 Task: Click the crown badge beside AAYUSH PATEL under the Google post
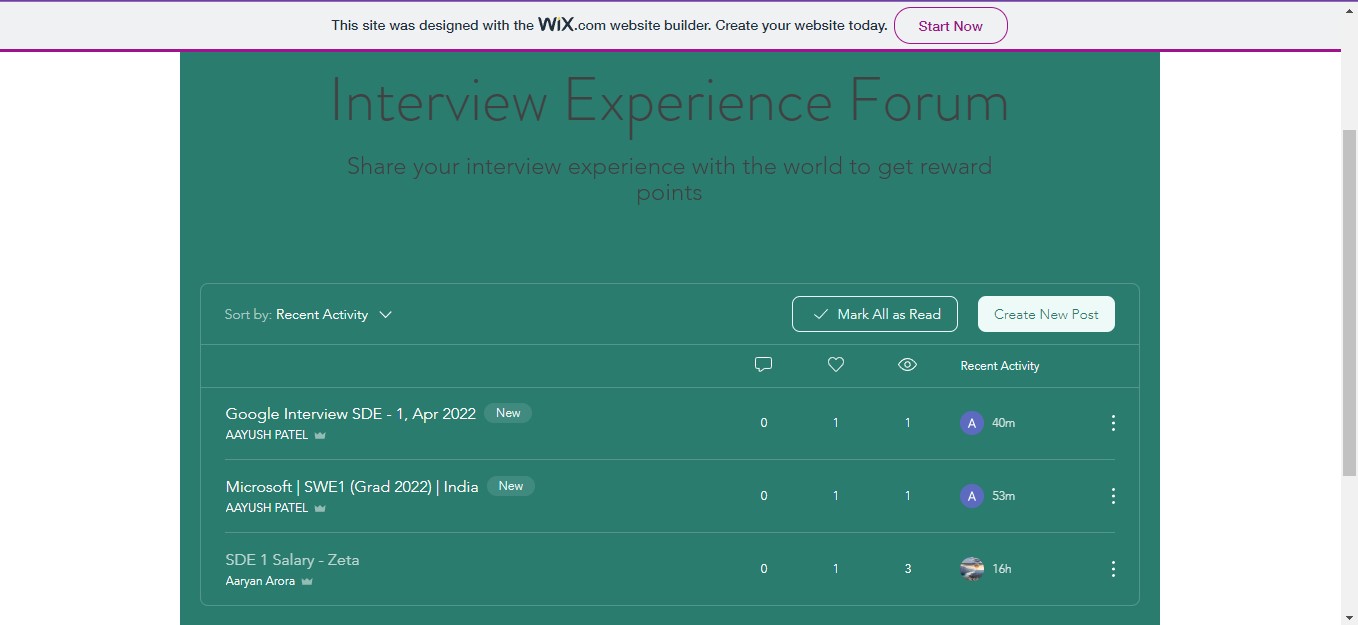[x=320, y=436]
